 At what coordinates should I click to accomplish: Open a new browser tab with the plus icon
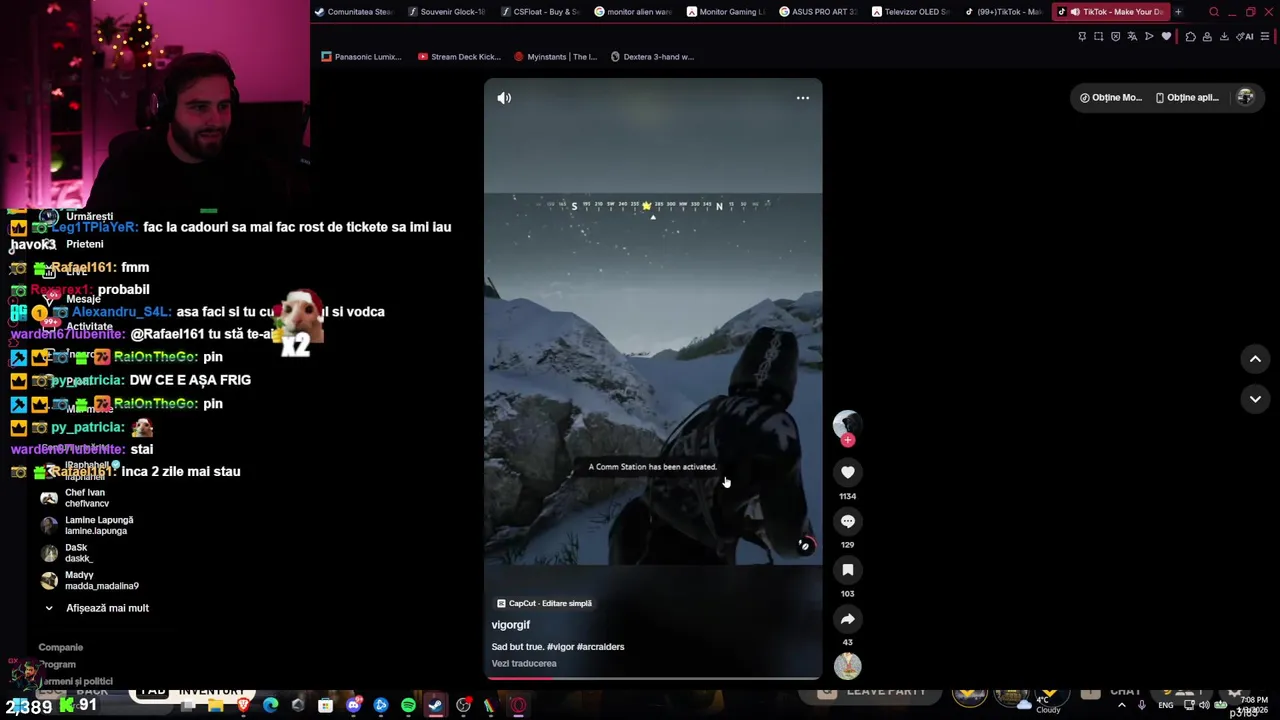[x=1178, y=12]
